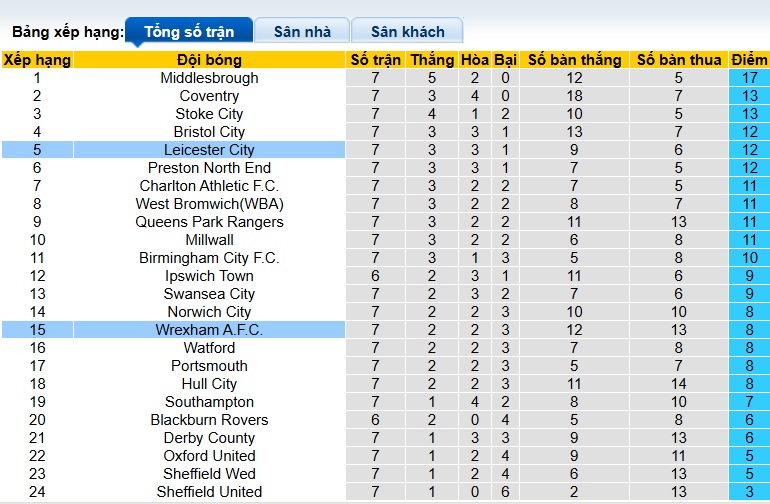Screen dimensions: 770x504
Task: Click the Xếp hạng column header
Action: point(37,60)
